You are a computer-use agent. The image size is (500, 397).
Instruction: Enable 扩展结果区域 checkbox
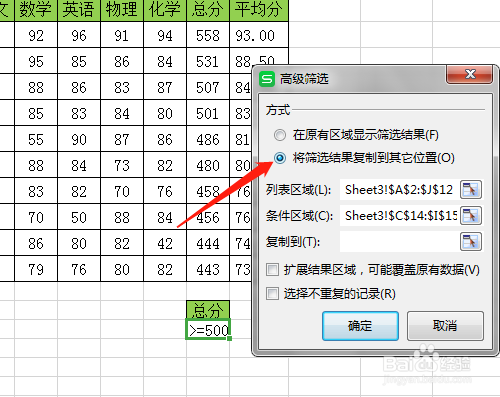point(272,269)
